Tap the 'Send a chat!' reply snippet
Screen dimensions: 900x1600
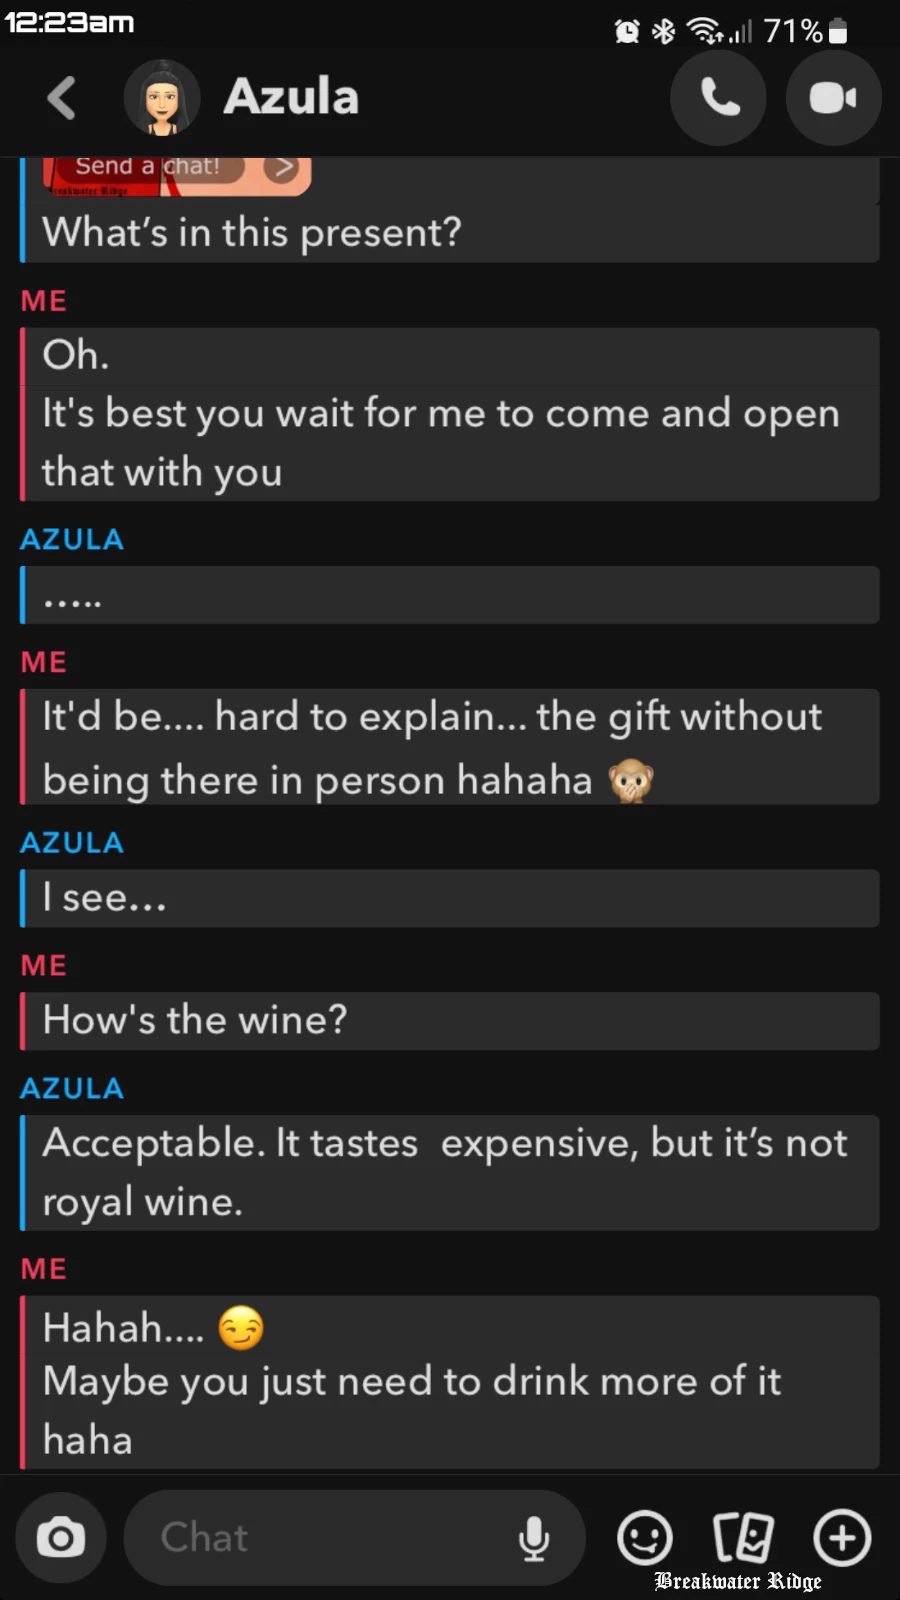148,167
